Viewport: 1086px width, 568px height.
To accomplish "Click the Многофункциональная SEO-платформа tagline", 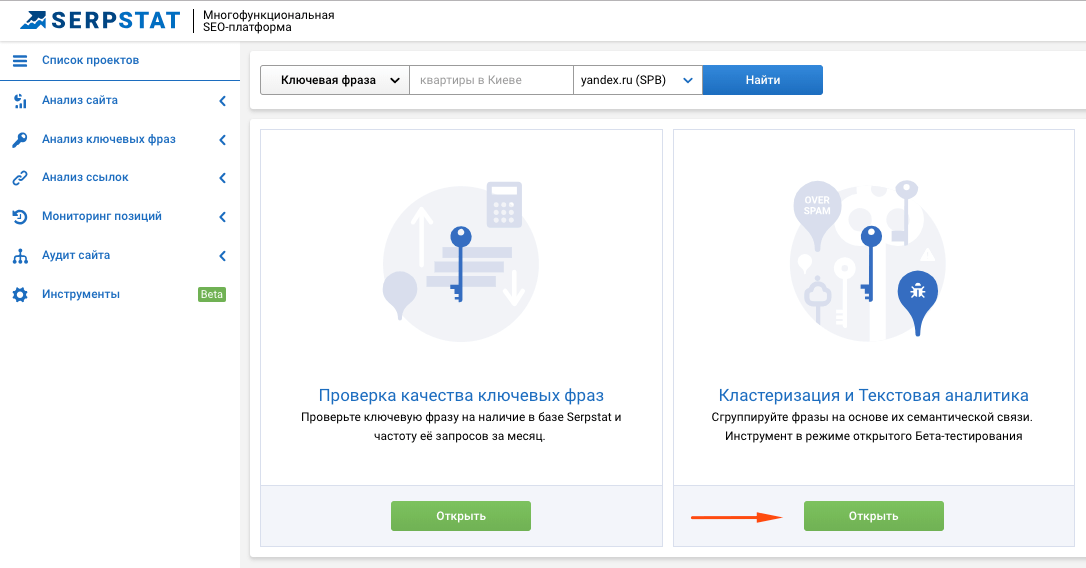I will (269, 21).
